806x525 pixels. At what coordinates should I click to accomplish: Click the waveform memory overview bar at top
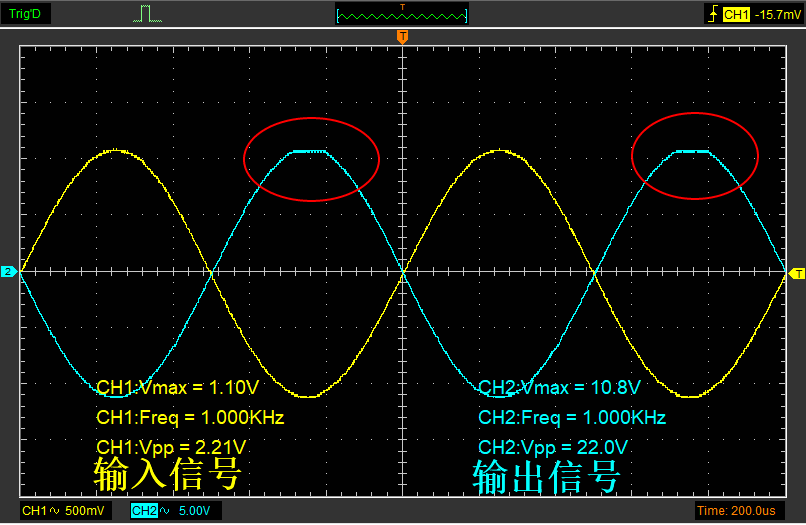tap(402, 15)
